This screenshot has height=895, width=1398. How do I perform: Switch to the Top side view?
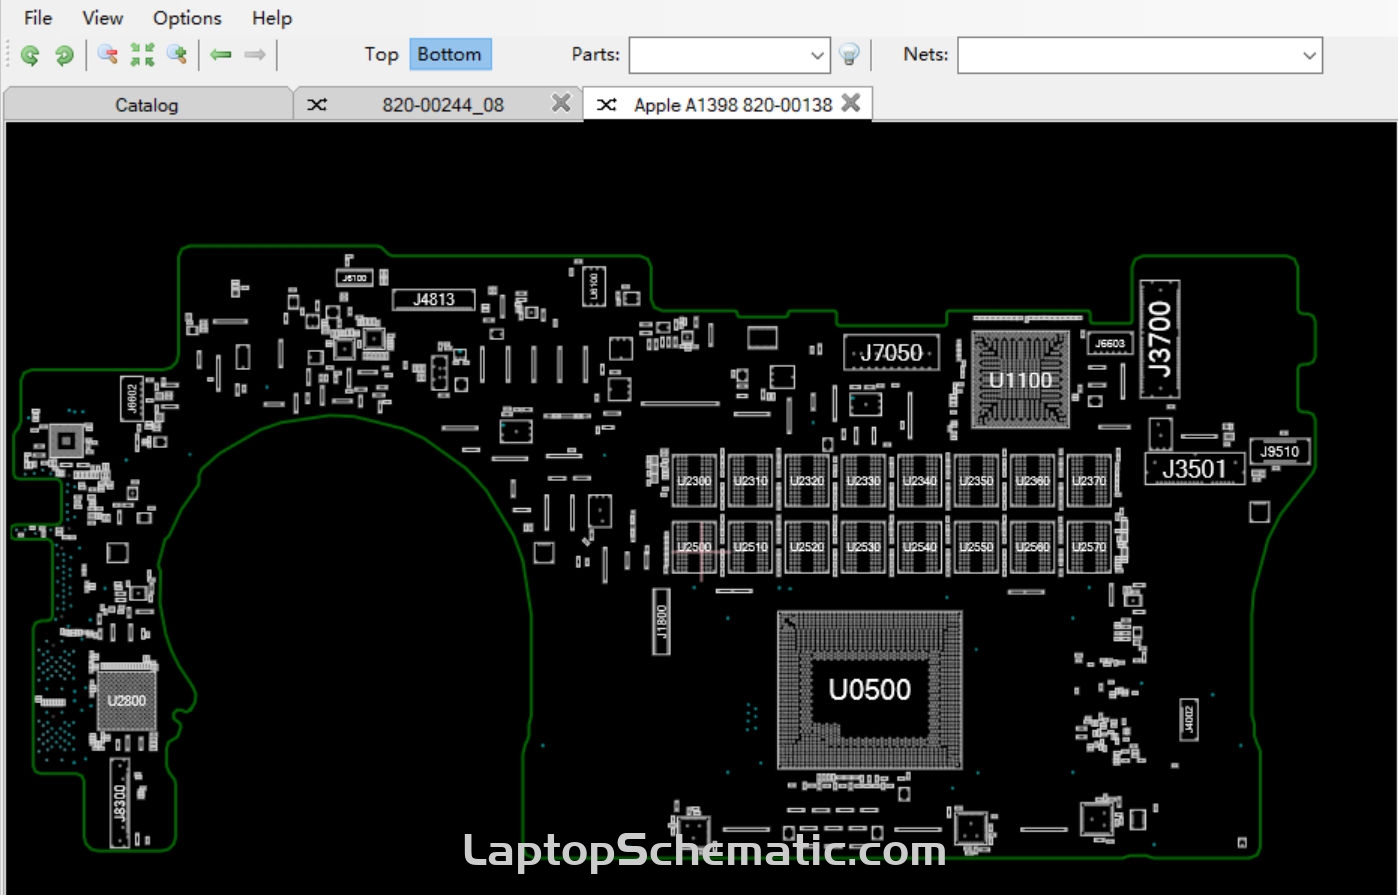point(381,55)
